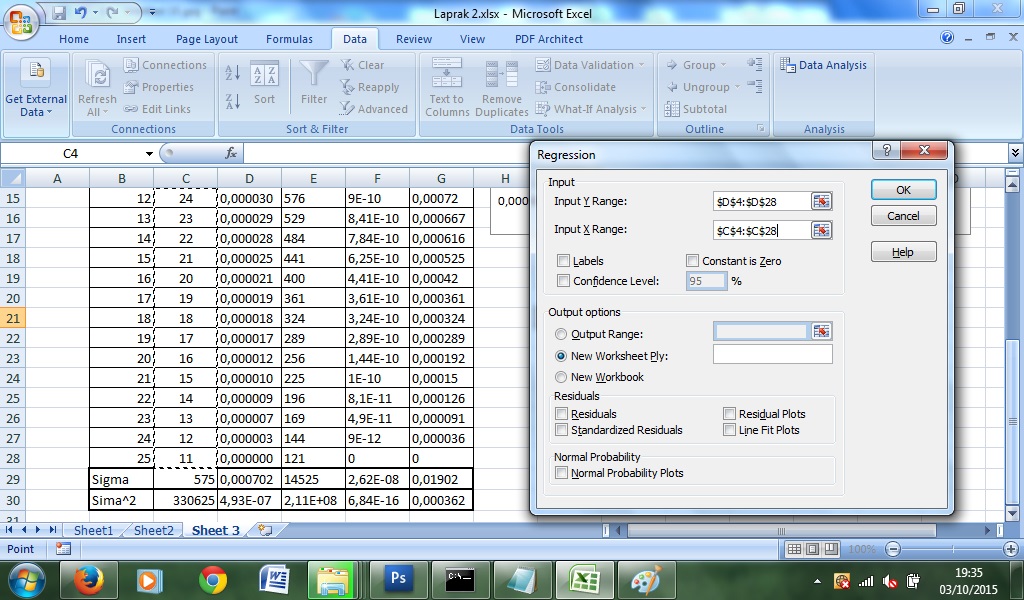Viewport: 1024px width, 600px height.
Task: Select the Text to Columns tool
Action: pyautogui.click(x=446, y=85)
